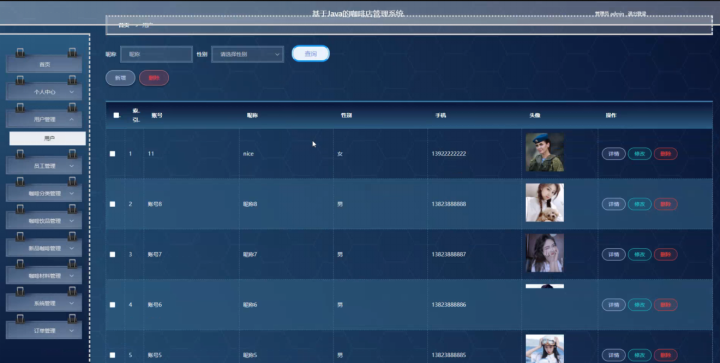Screen dimensions: 720x363
Task: Click the 手机 column header
Action: 440,116
